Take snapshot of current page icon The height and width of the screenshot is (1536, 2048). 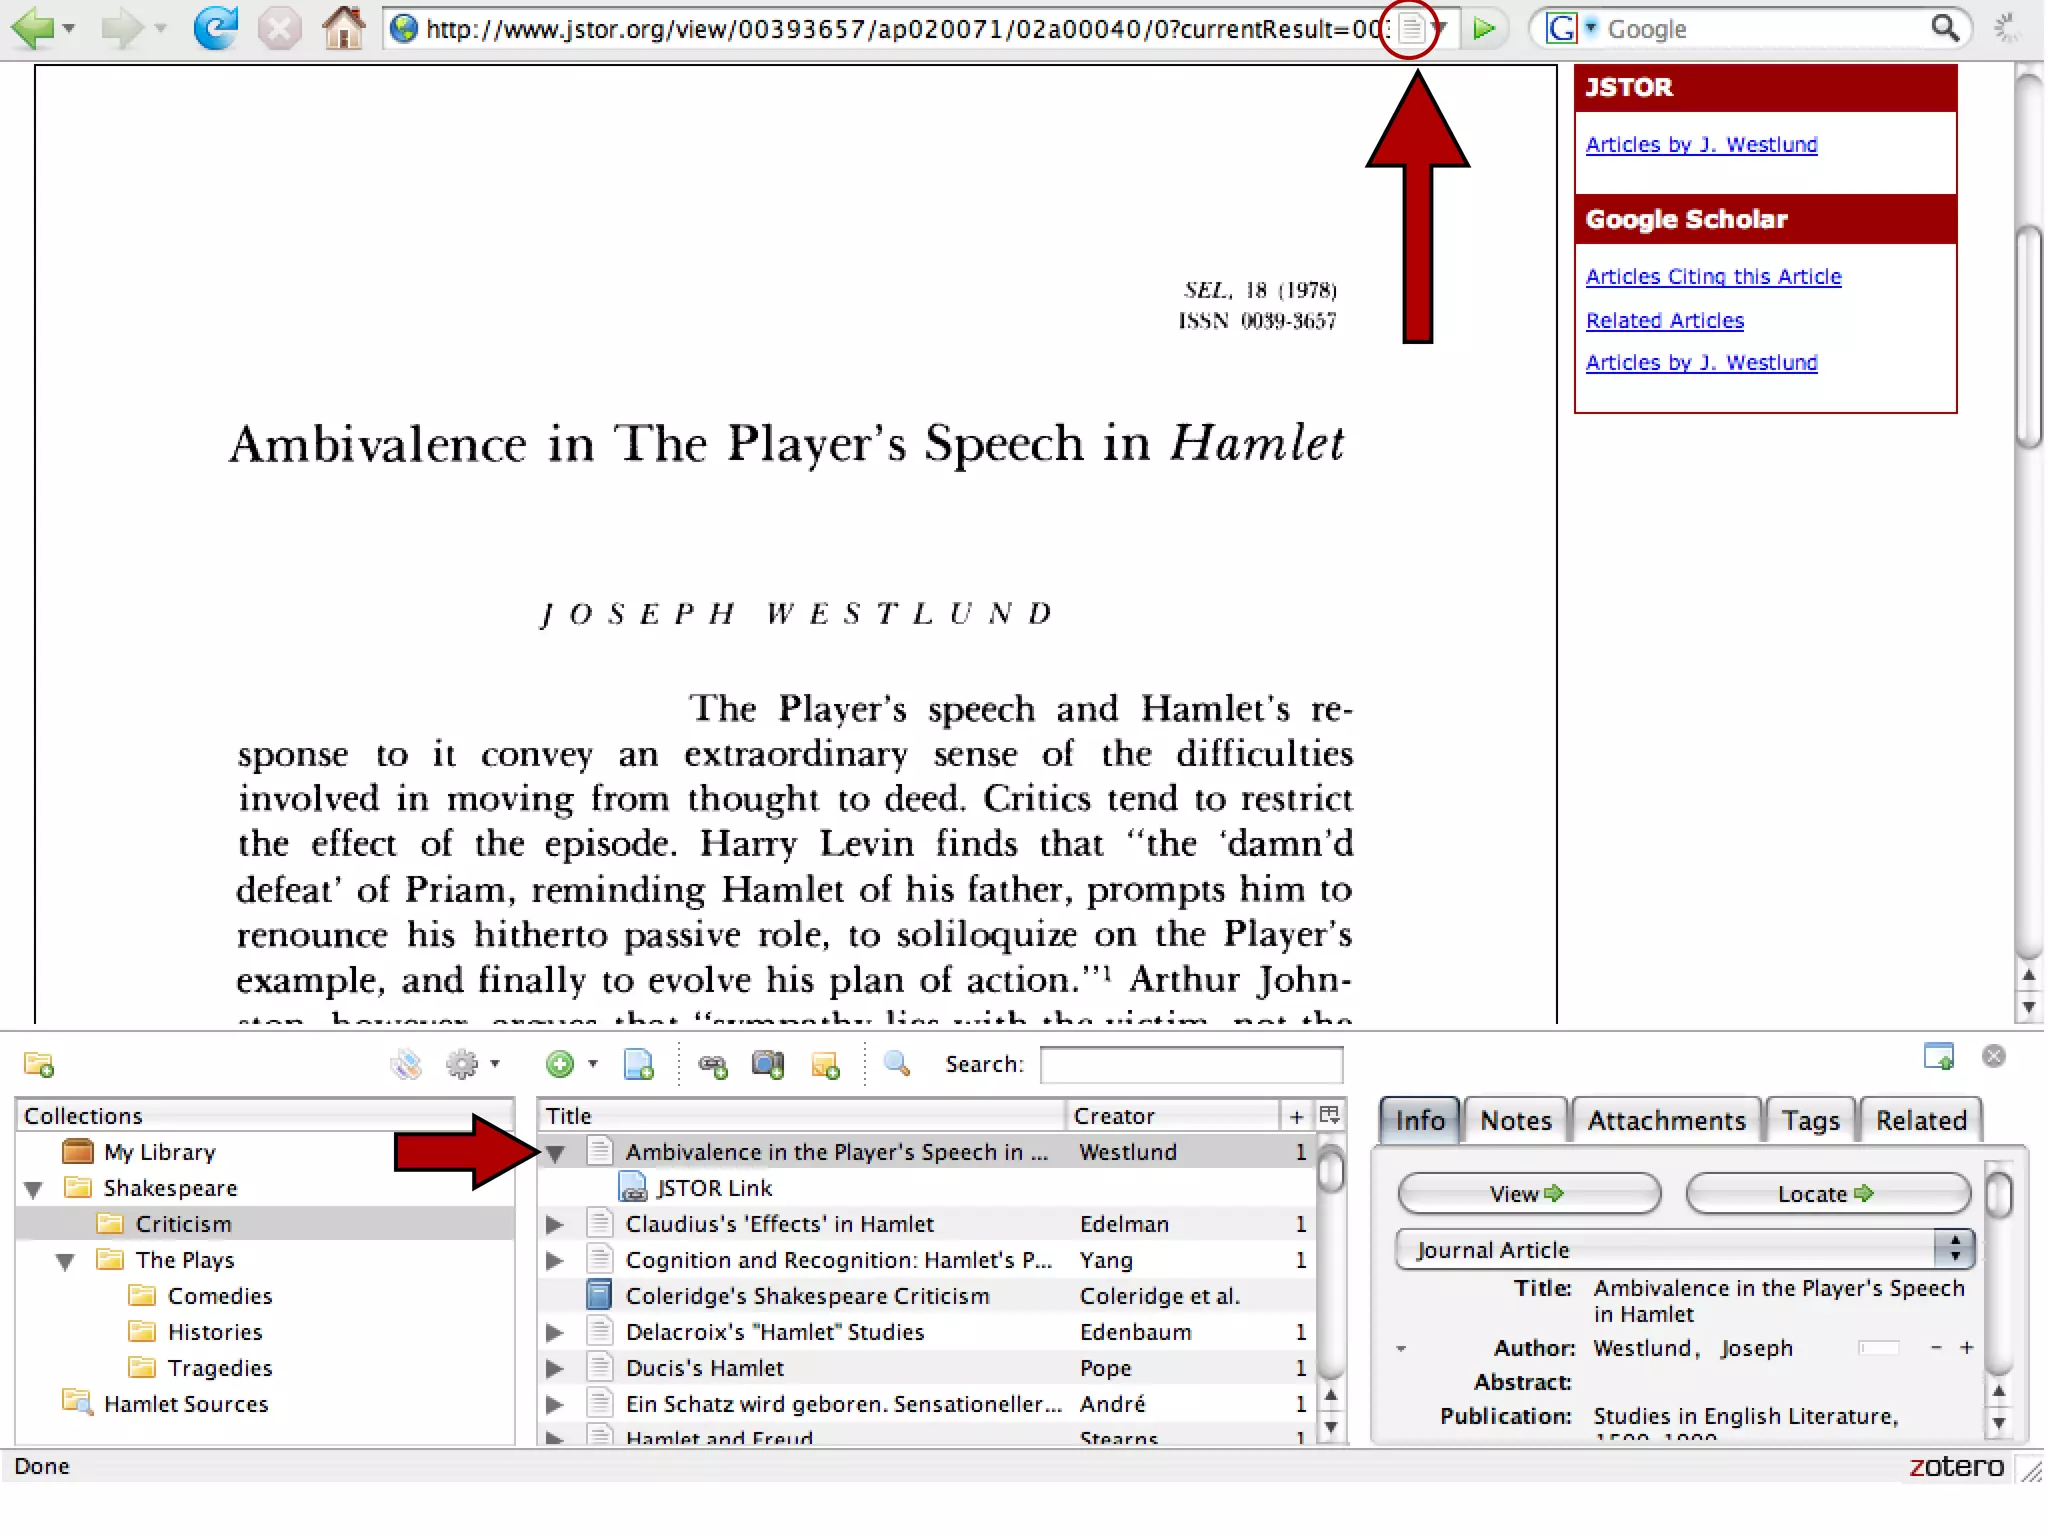coord(767,1064)
